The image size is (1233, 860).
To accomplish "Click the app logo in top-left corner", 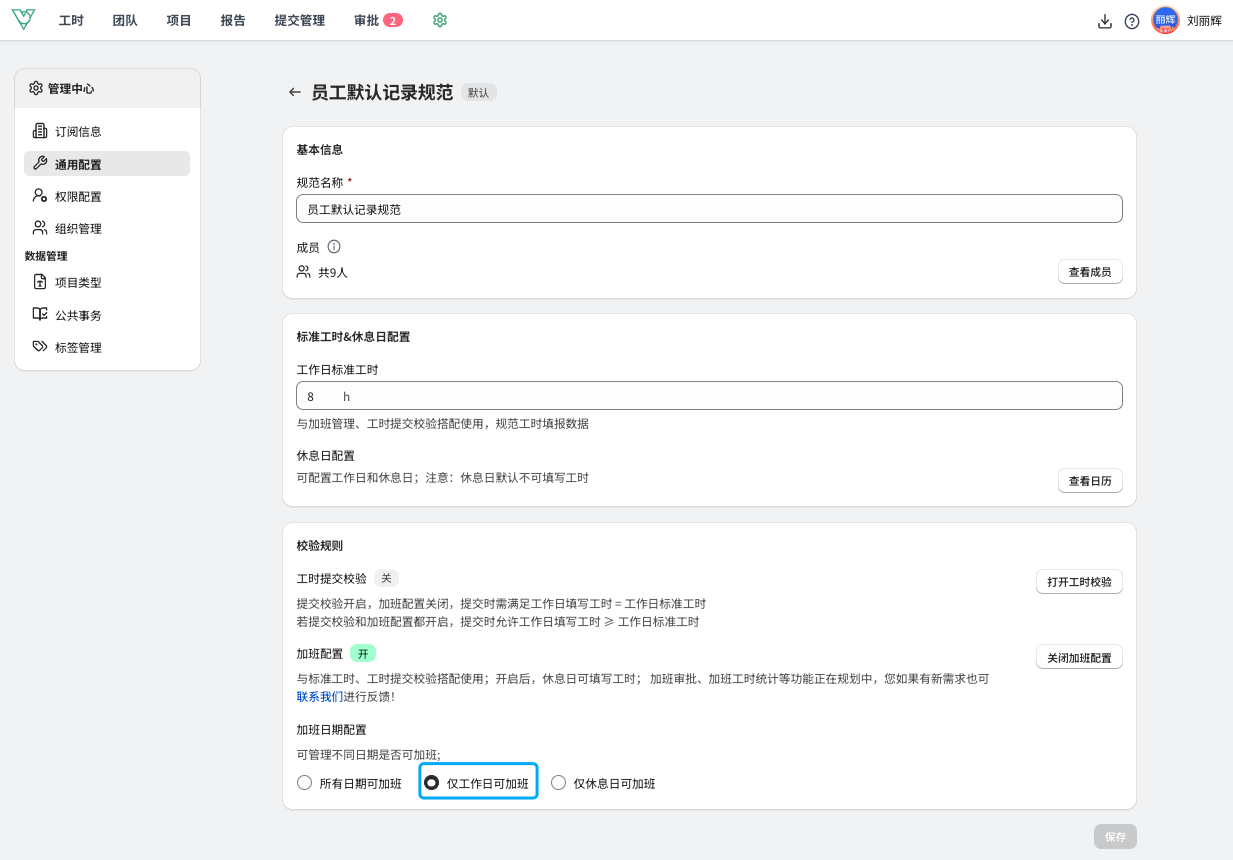I will (x=23, y=20).
